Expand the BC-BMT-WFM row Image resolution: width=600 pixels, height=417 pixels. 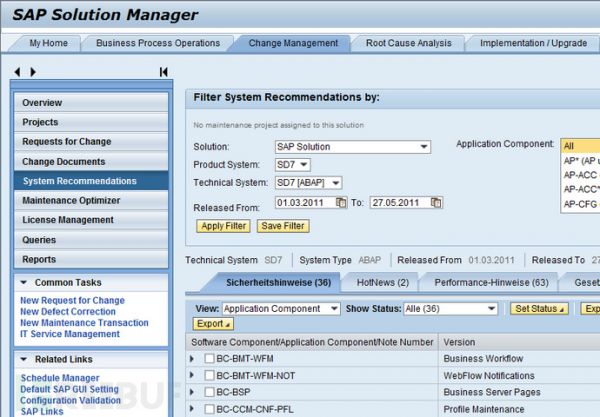click(x=193, y=358)
